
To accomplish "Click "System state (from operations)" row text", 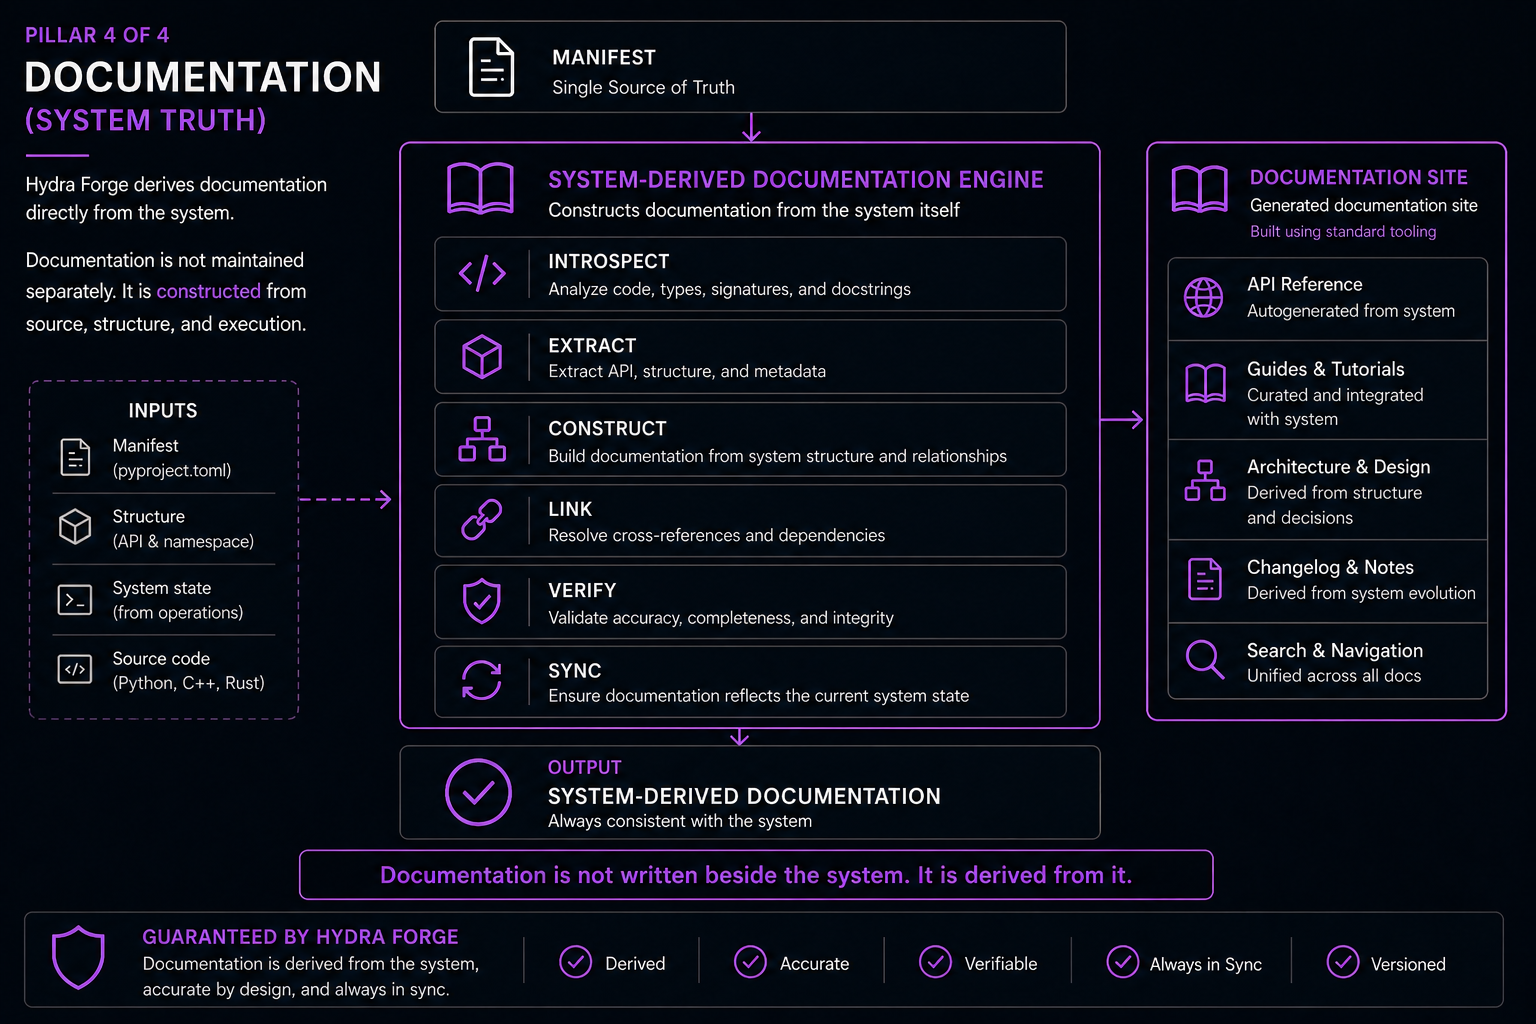I will point(178,600).
